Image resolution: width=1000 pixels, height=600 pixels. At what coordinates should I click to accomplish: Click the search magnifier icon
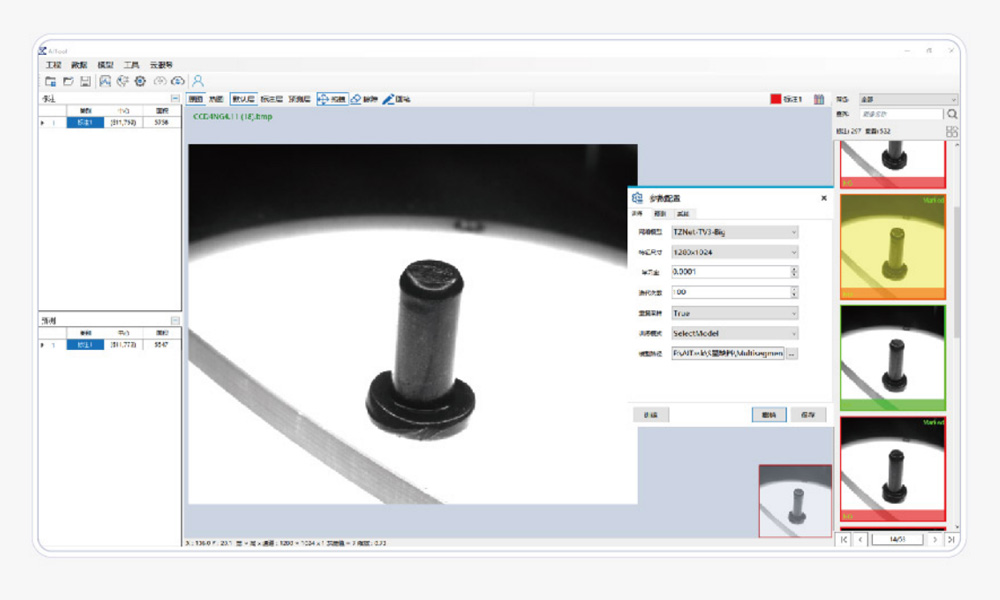(952, 115)
